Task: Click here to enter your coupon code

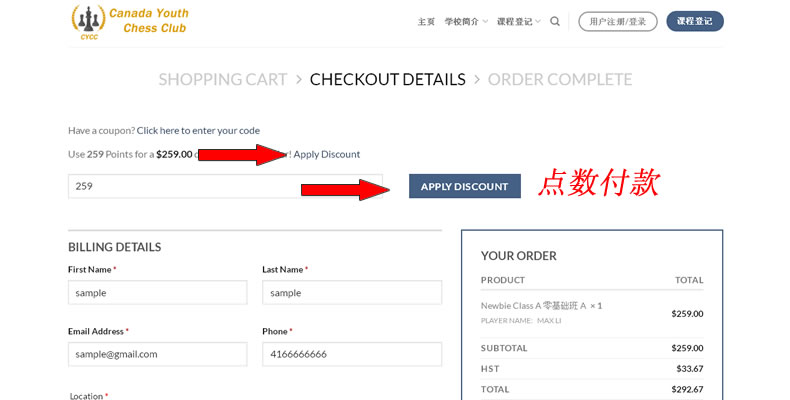Action: pyautogui.click(x=198, y=130)
